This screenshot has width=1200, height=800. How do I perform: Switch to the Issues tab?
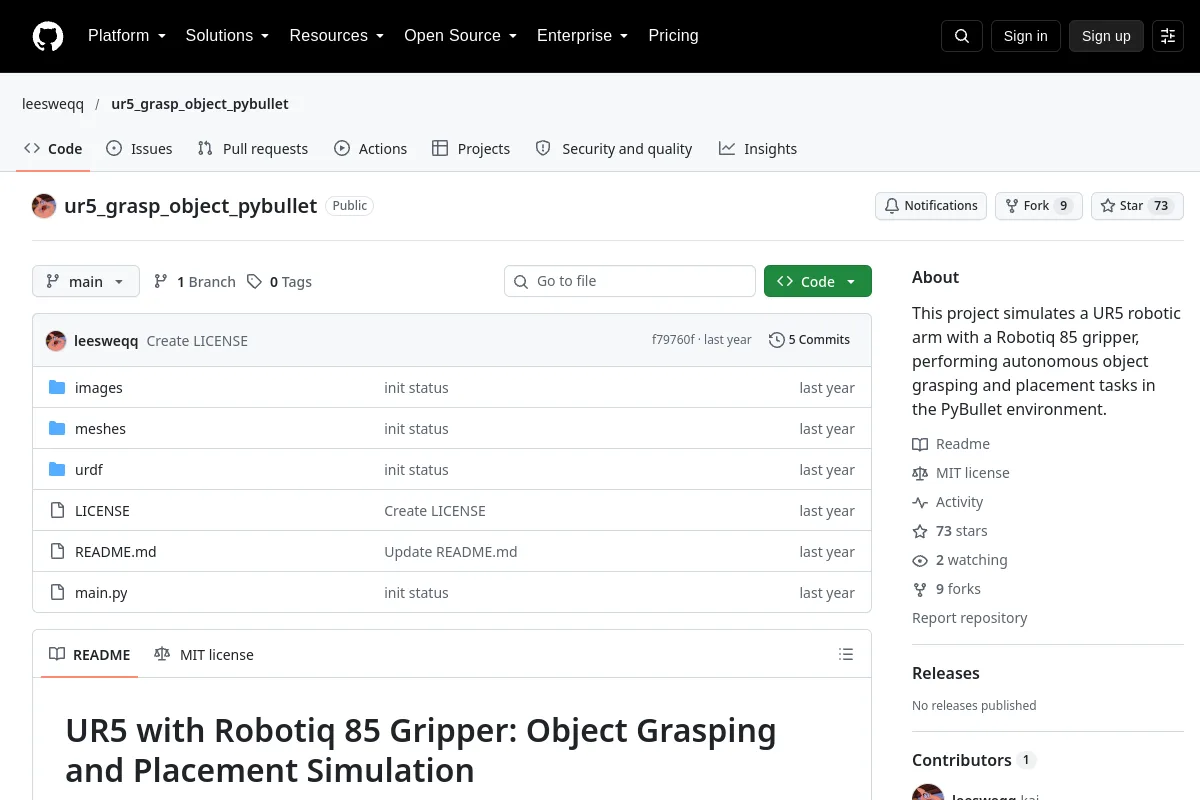[x=139, y=149]
